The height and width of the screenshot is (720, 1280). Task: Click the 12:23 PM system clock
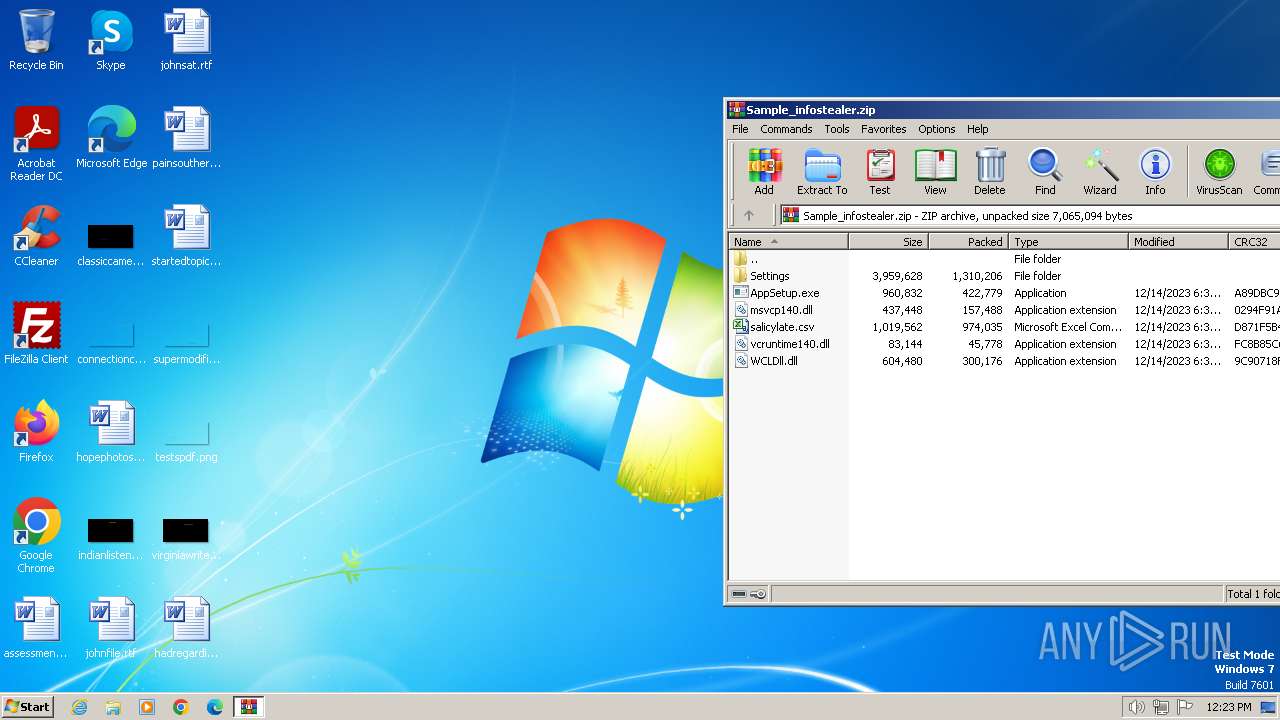pos(1229,707)
